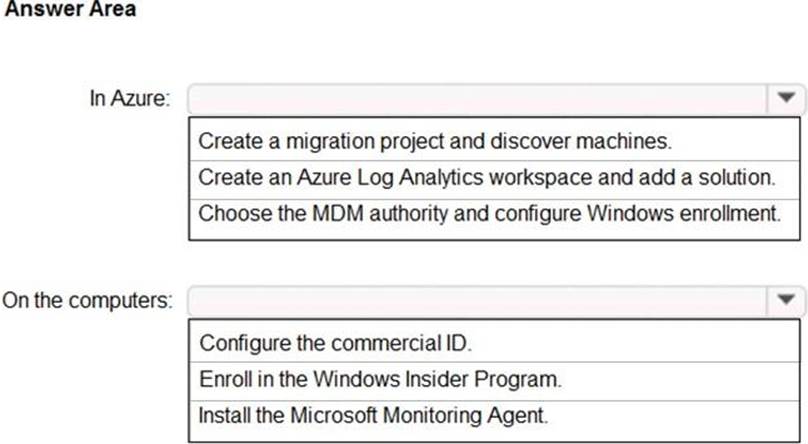Click the words Microsoft Monitoring Agent in the list
The height and width of the screenshot is (444, 808).
pyautogui.click(x=441, y=414)
